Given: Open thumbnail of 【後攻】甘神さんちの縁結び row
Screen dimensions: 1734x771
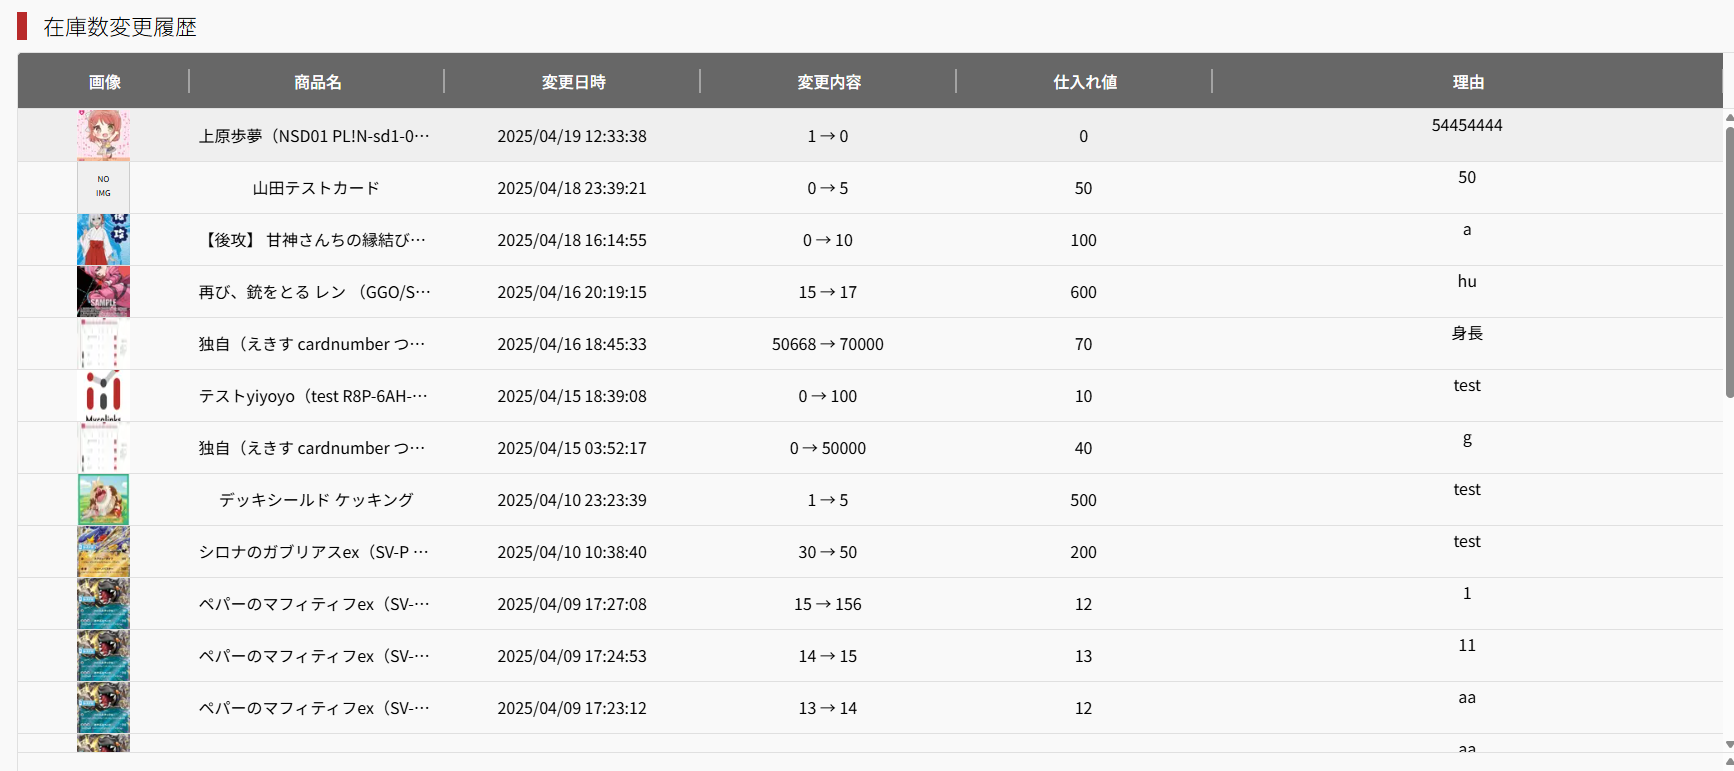Looking at the screenshot, I should [x=103, y=239].
